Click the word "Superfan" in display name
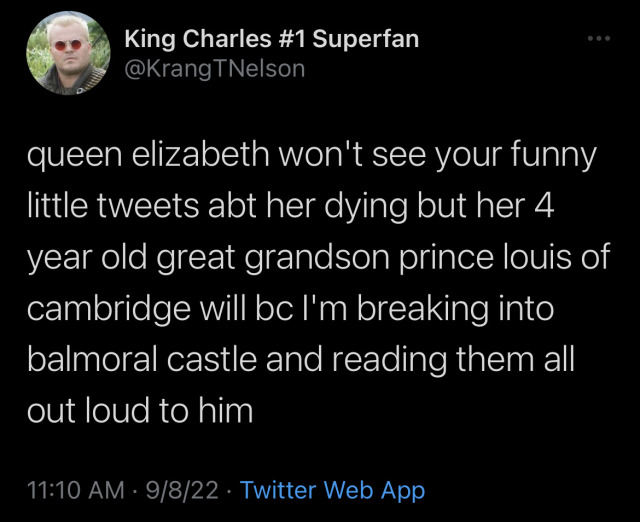 [366, 39]
